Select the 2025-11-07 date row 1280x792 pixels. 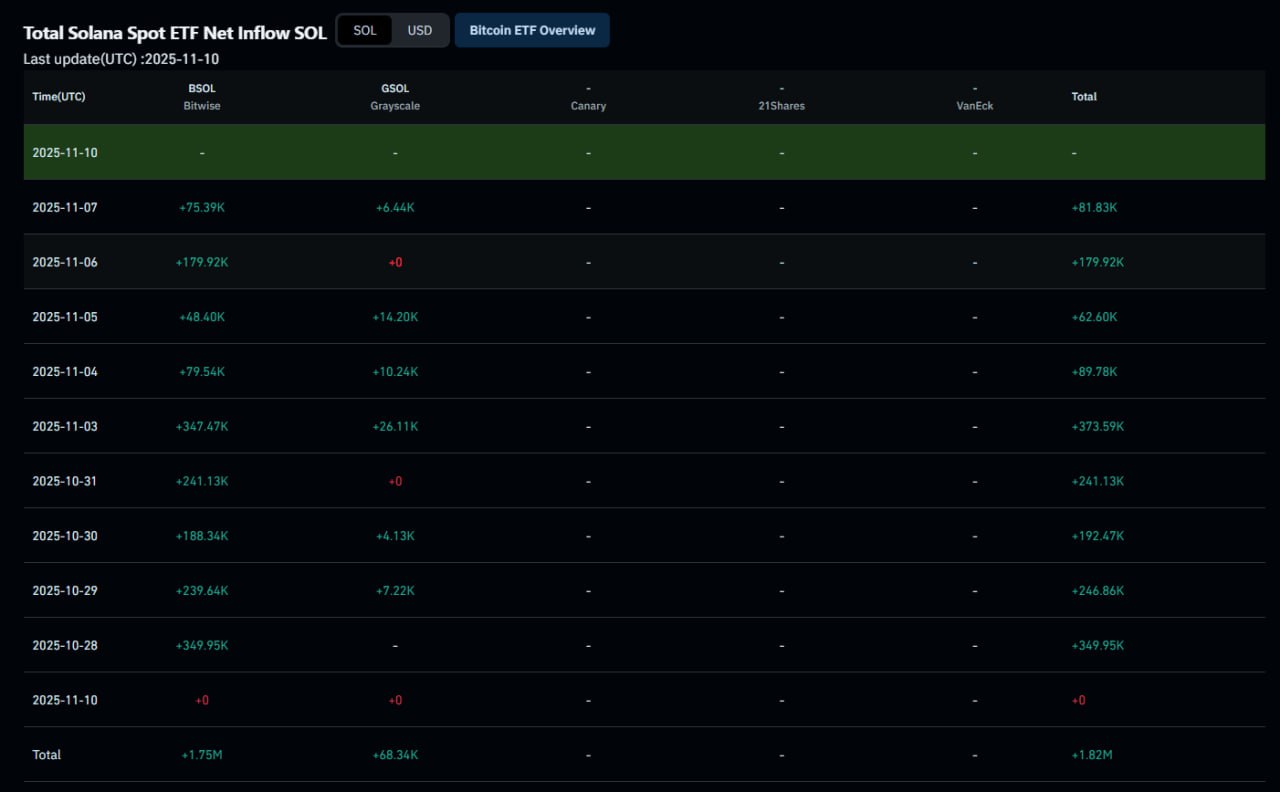pos(65,207)
